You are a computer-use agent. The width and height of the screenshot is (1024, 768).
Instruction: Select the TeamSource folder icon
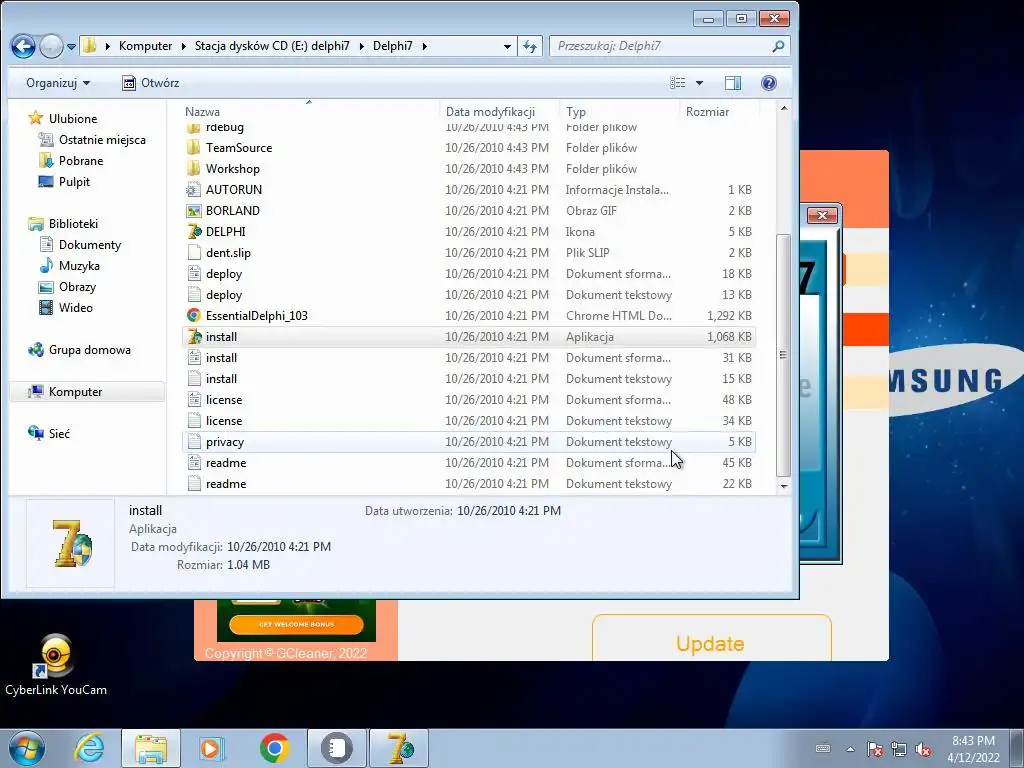click(193, 148)
